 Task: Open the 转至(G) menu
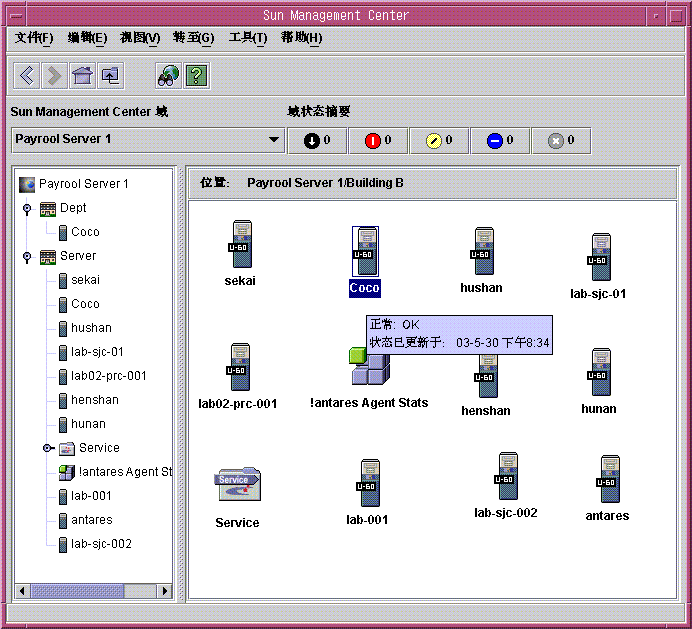tap(193, 38)
